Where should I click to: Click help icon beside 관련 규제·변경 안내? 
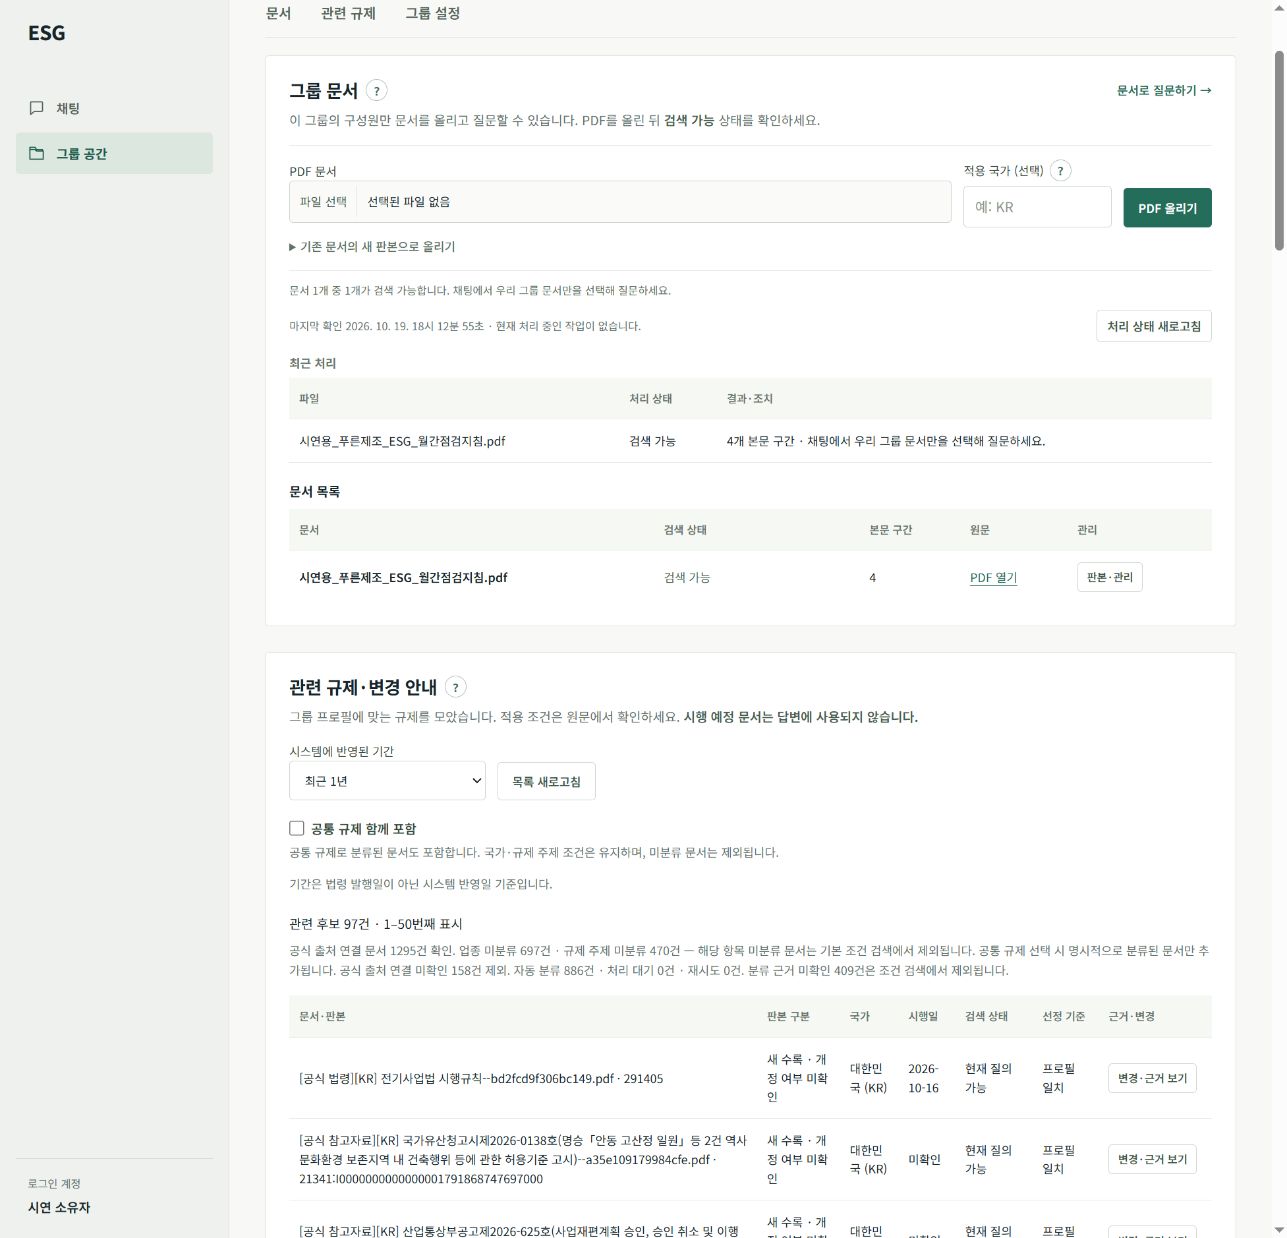455,687
